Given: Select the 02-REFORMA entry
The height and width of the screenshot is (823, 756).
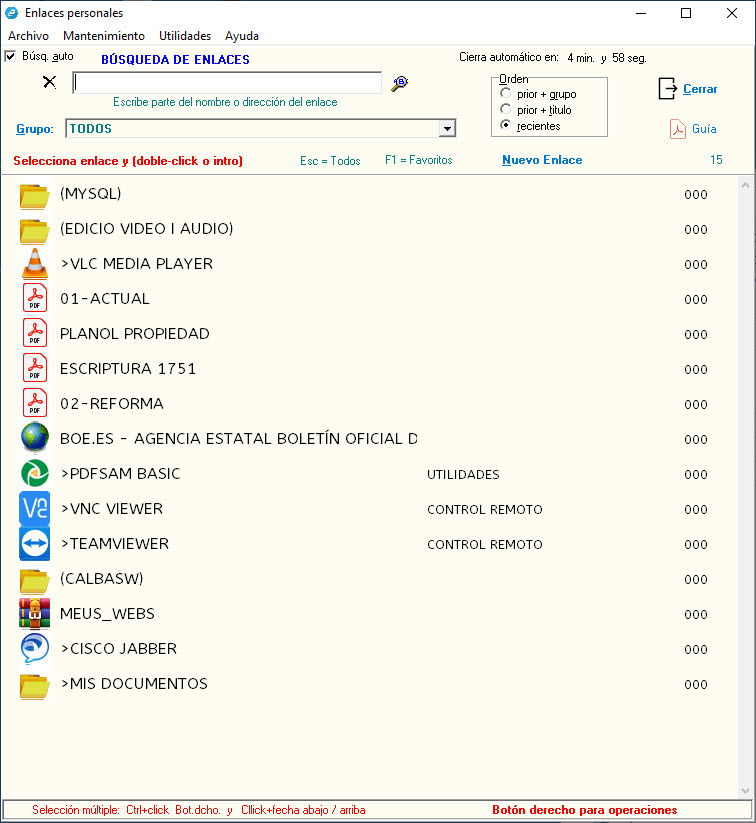Looking at the screenshot, I should pos(111,404).
